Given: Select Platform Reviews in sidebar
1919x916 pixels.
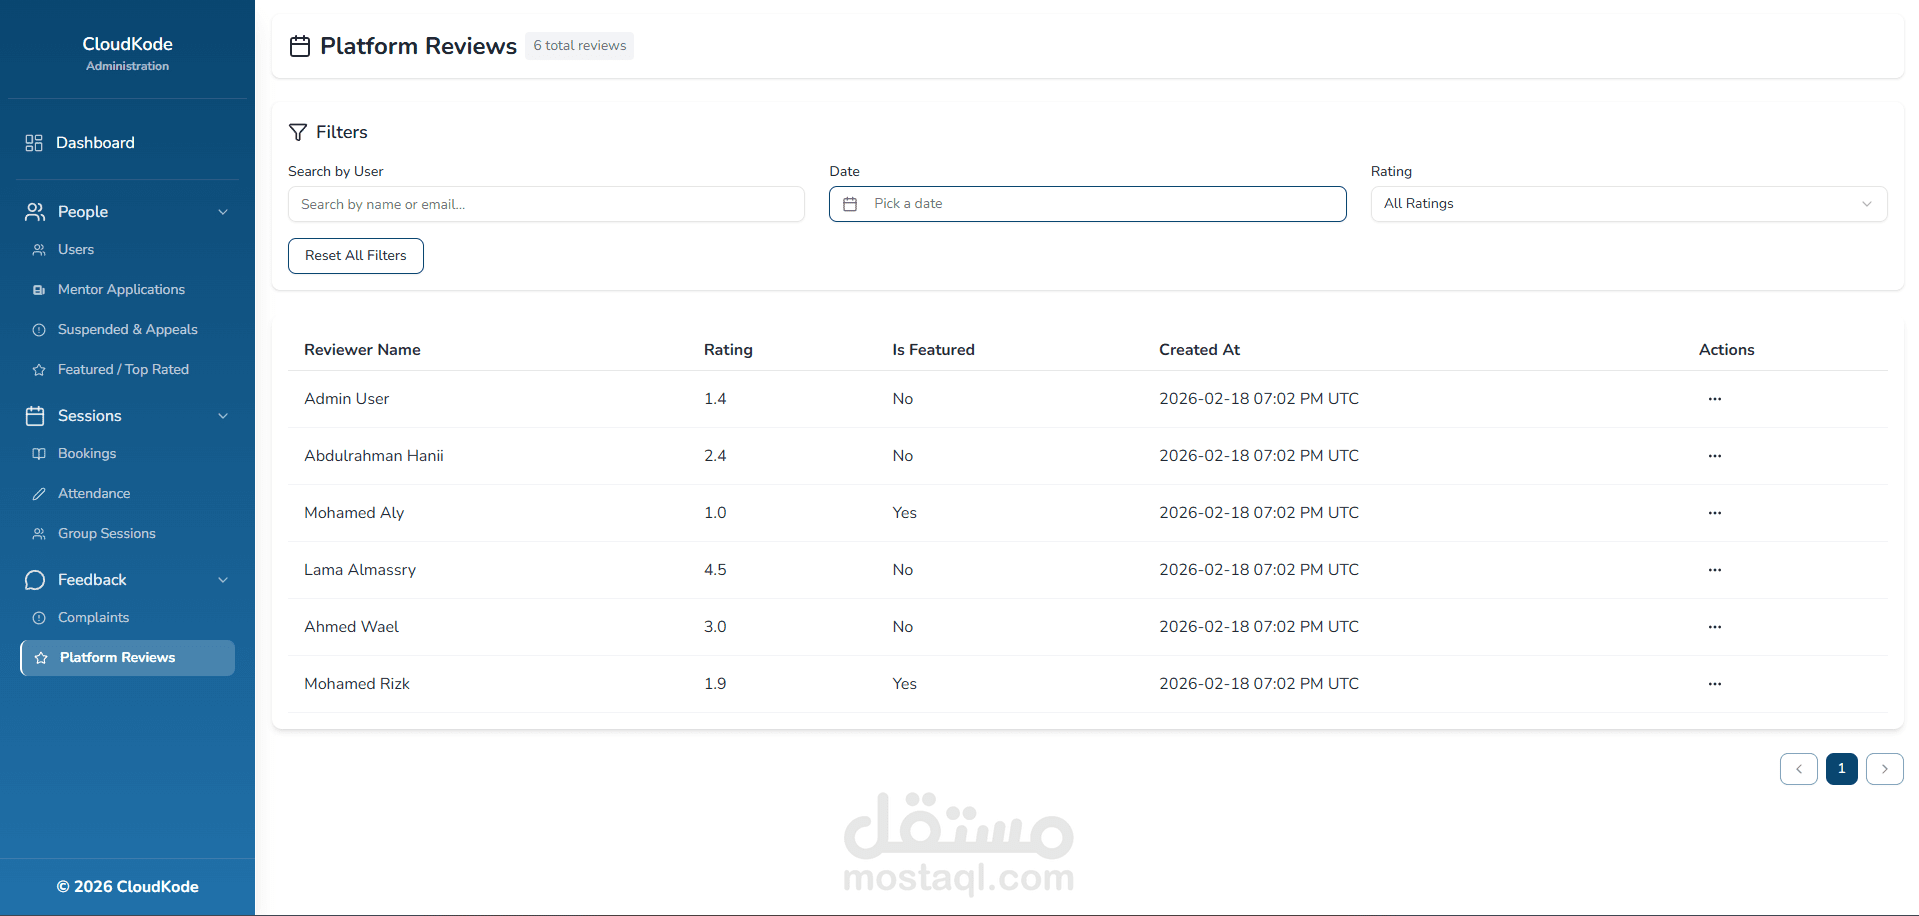Looking at the screenshot, I should click(127, 658).
